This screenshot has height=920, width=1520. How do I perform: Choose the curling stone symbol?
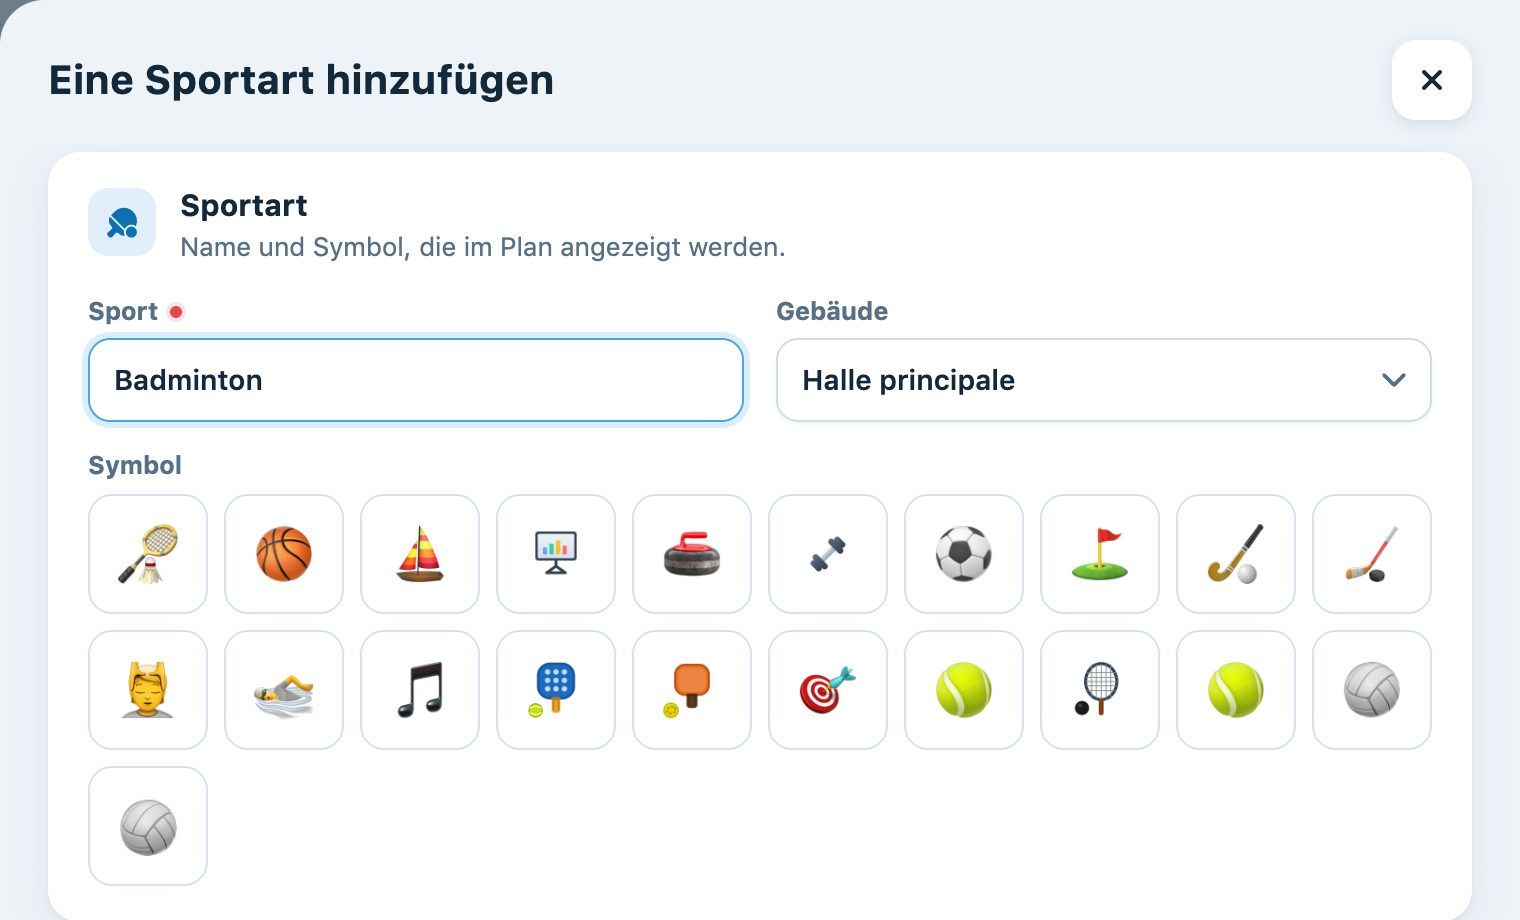692,554
